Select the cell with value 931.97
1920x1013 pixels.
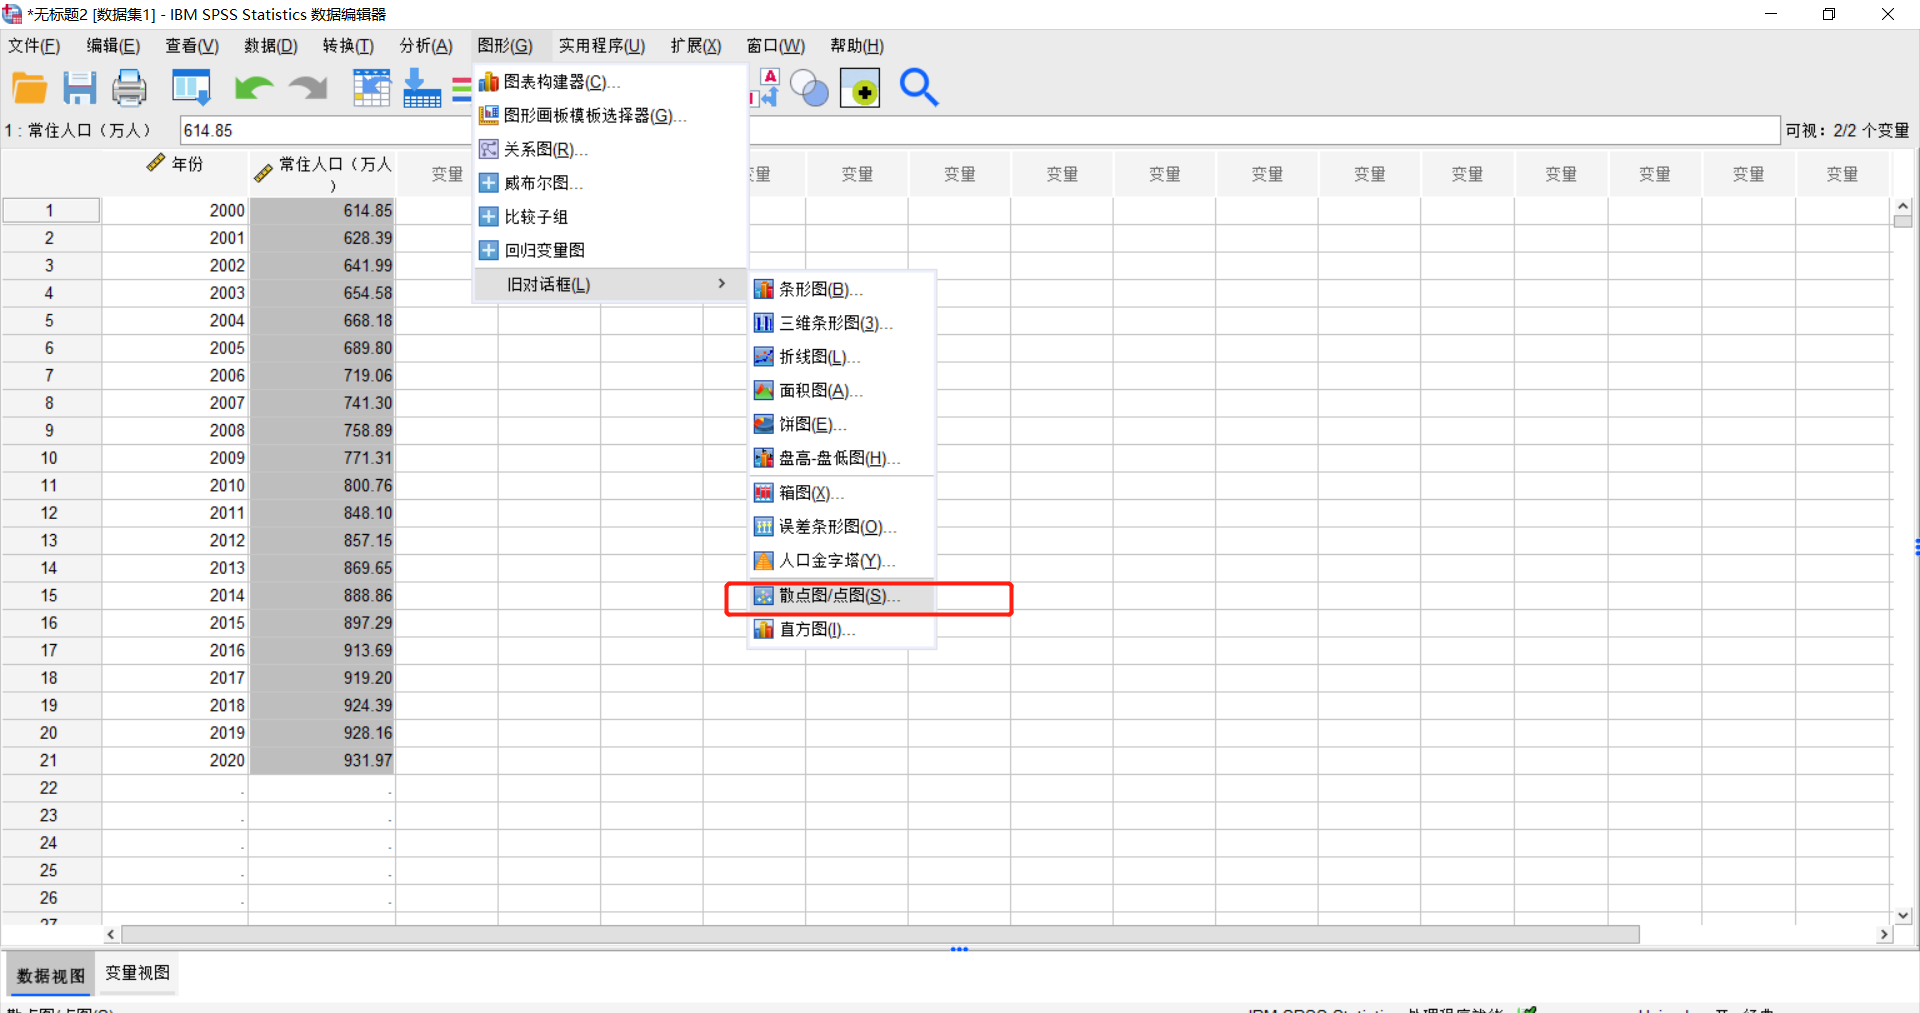[x=322, y=761]
